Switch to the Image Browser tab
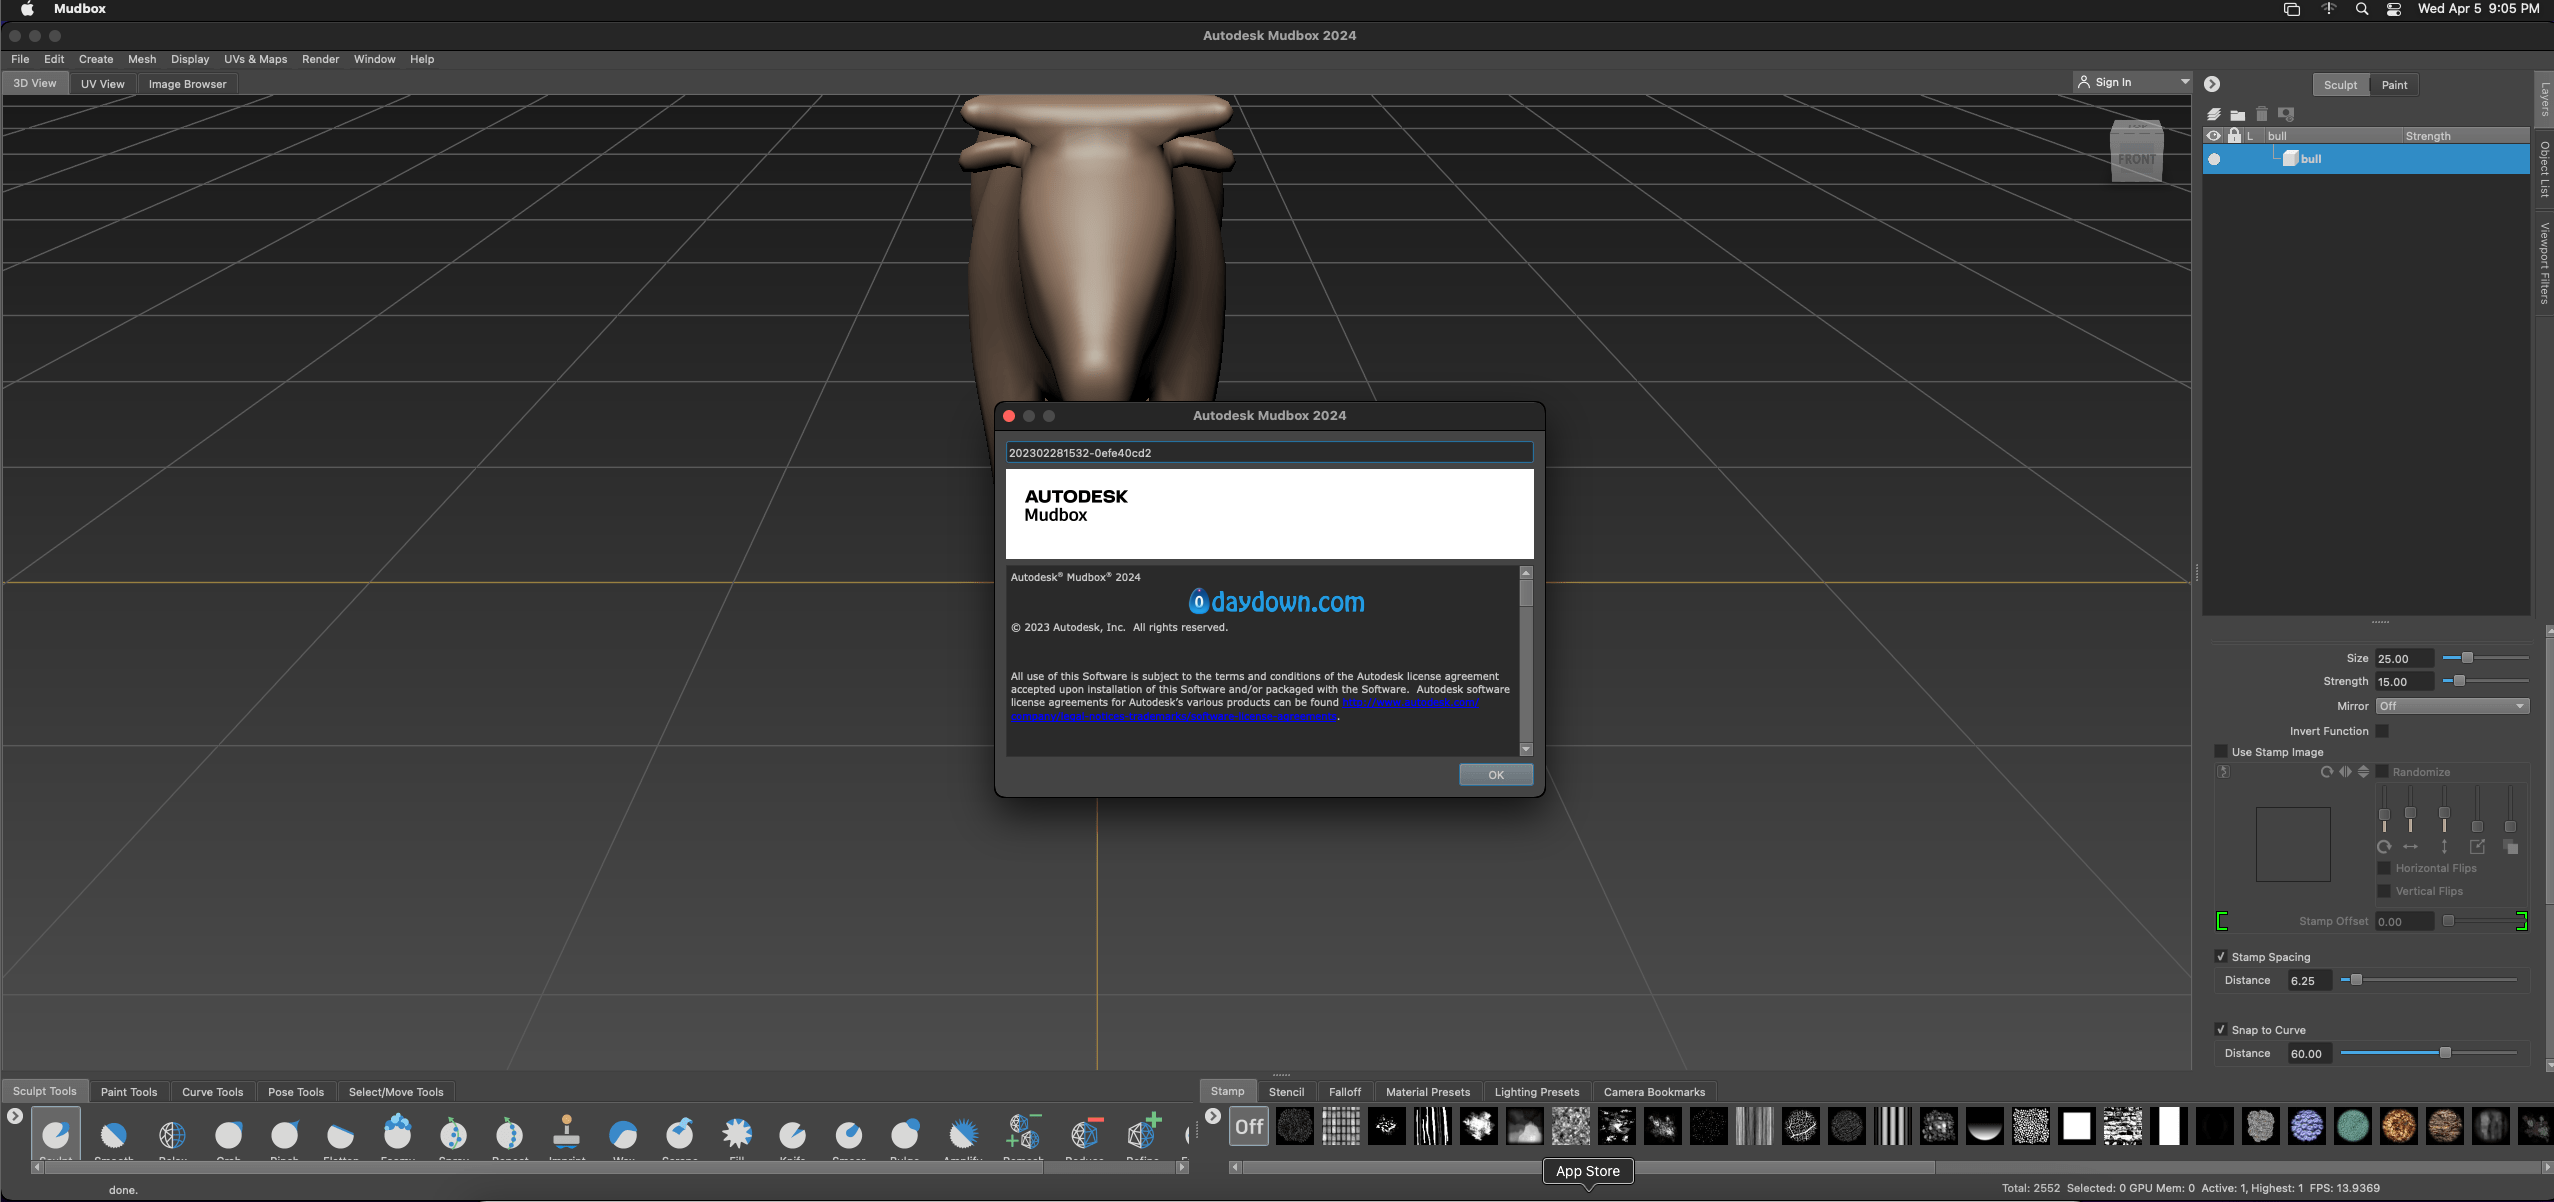This screenshot has width=2554, height=1202. 188,84
